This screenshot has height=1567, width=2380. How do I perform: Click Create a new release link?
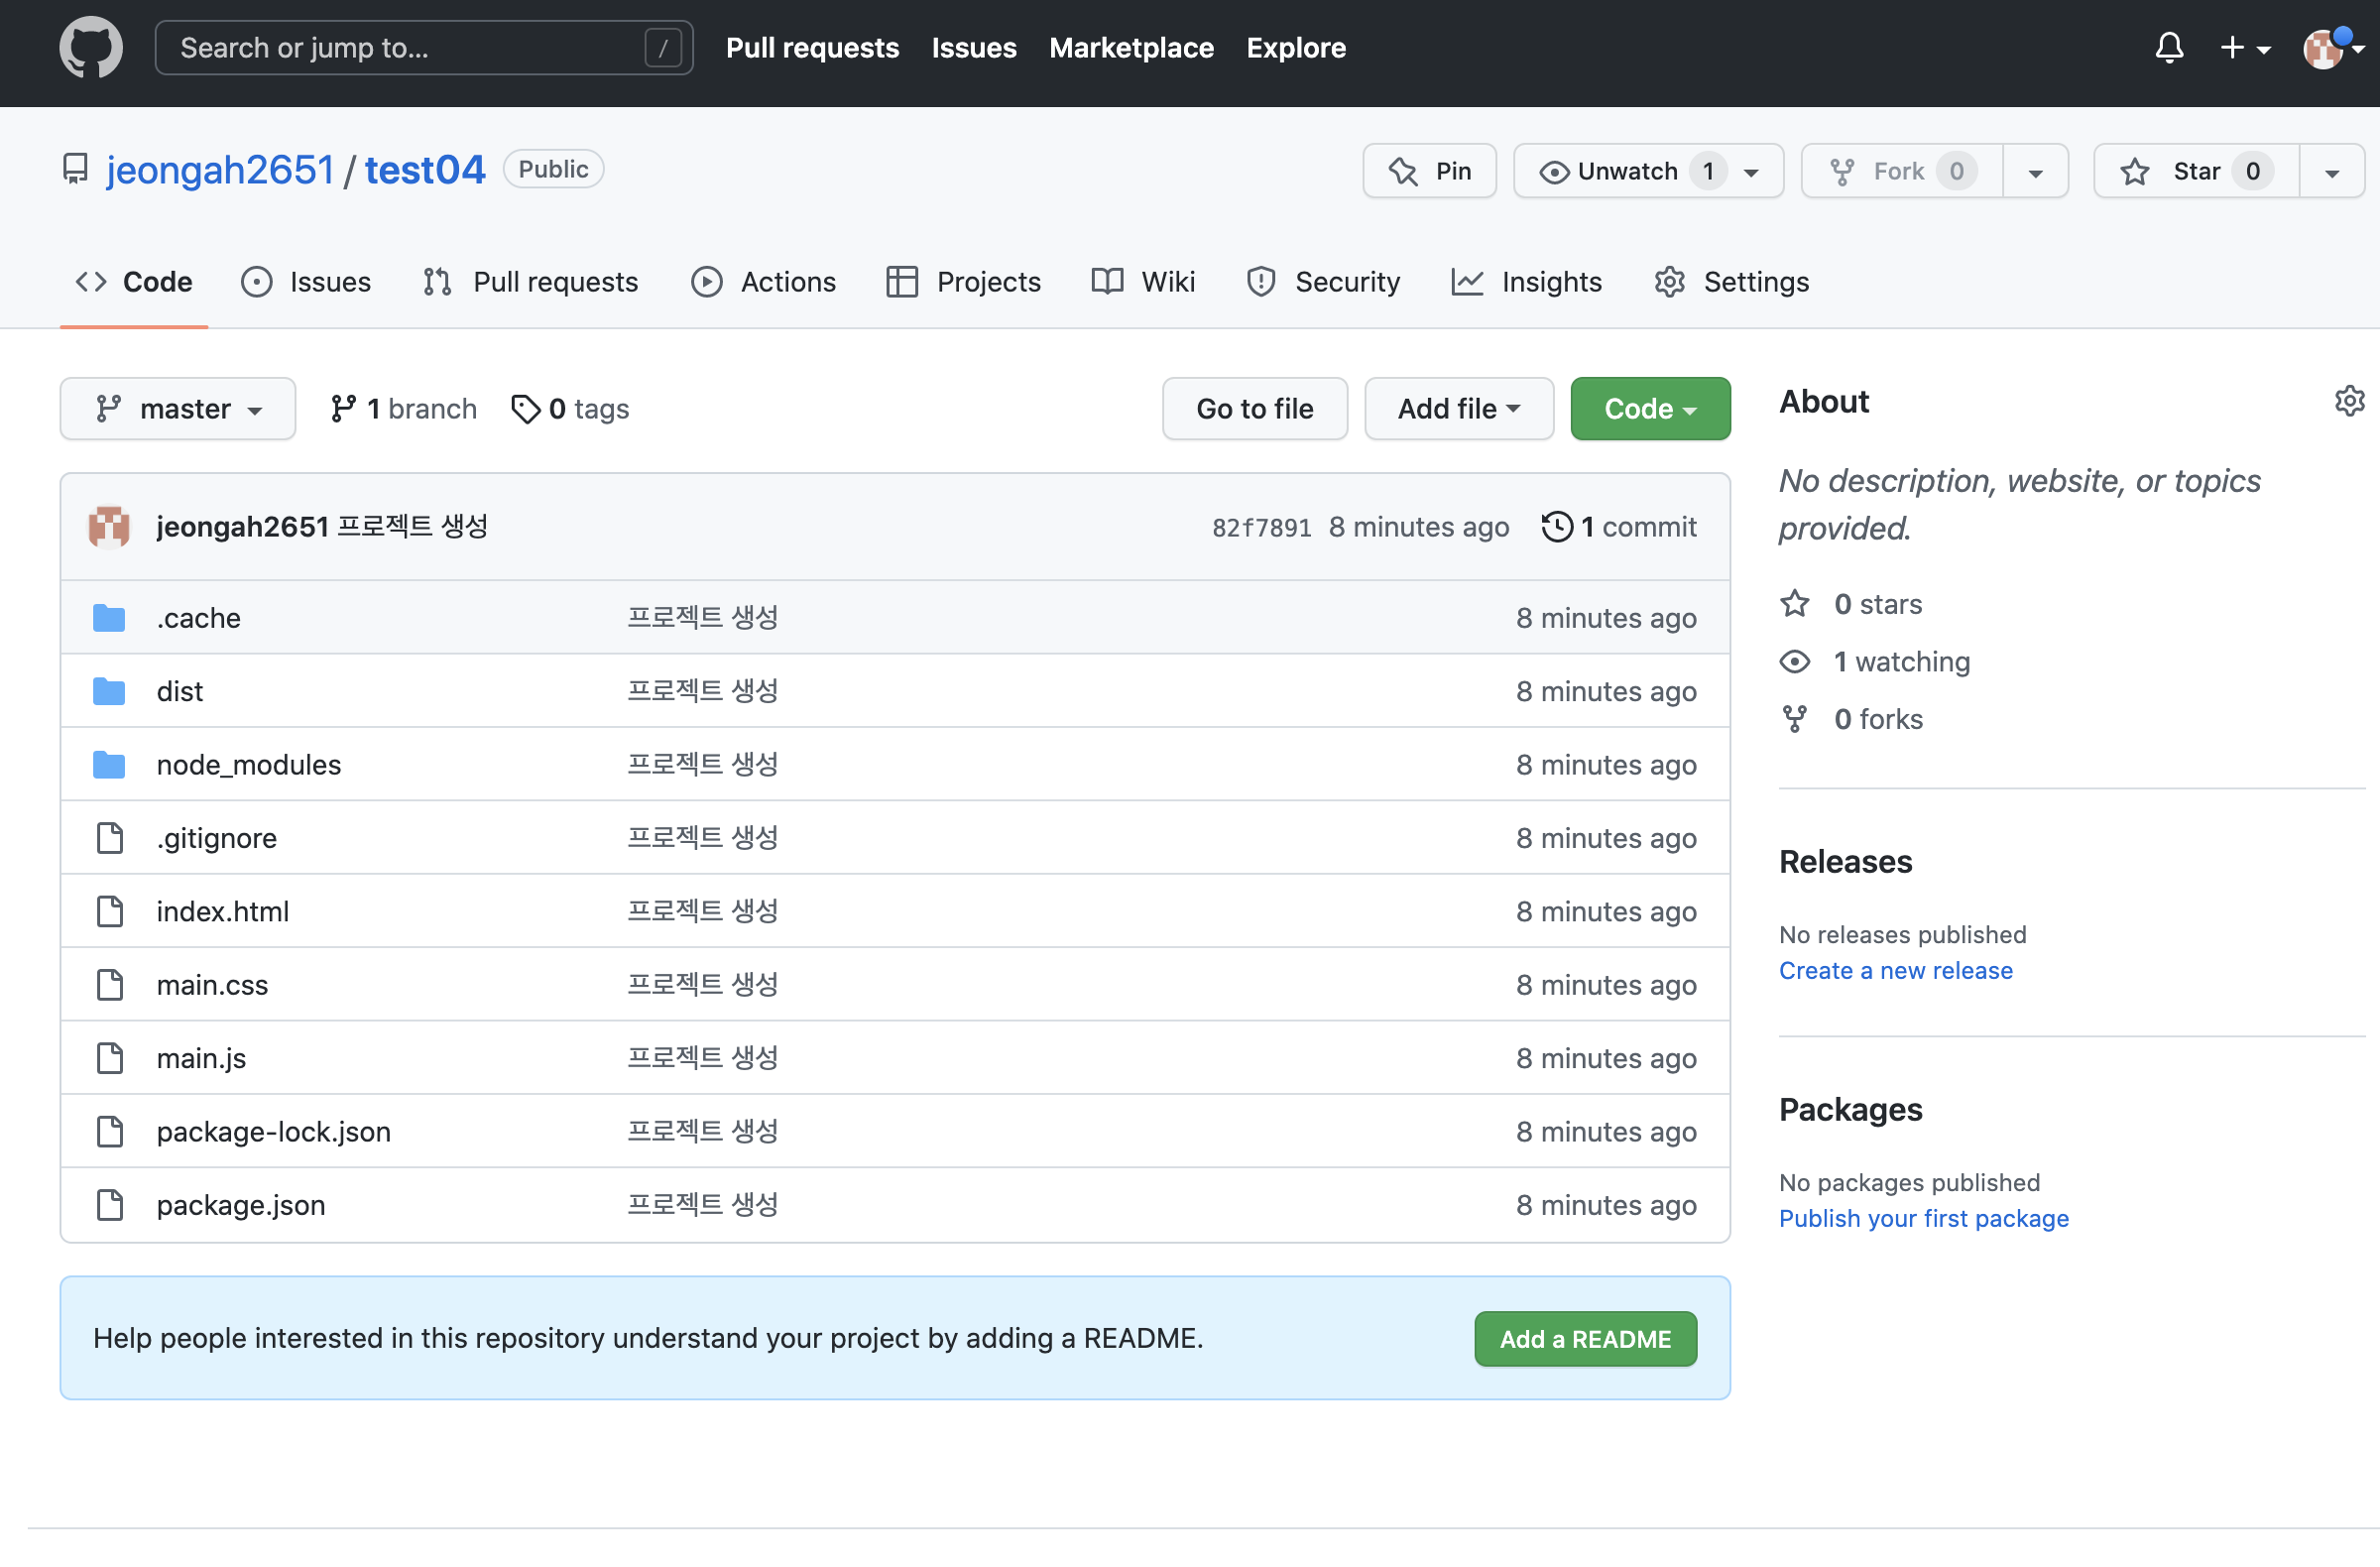1895,970
